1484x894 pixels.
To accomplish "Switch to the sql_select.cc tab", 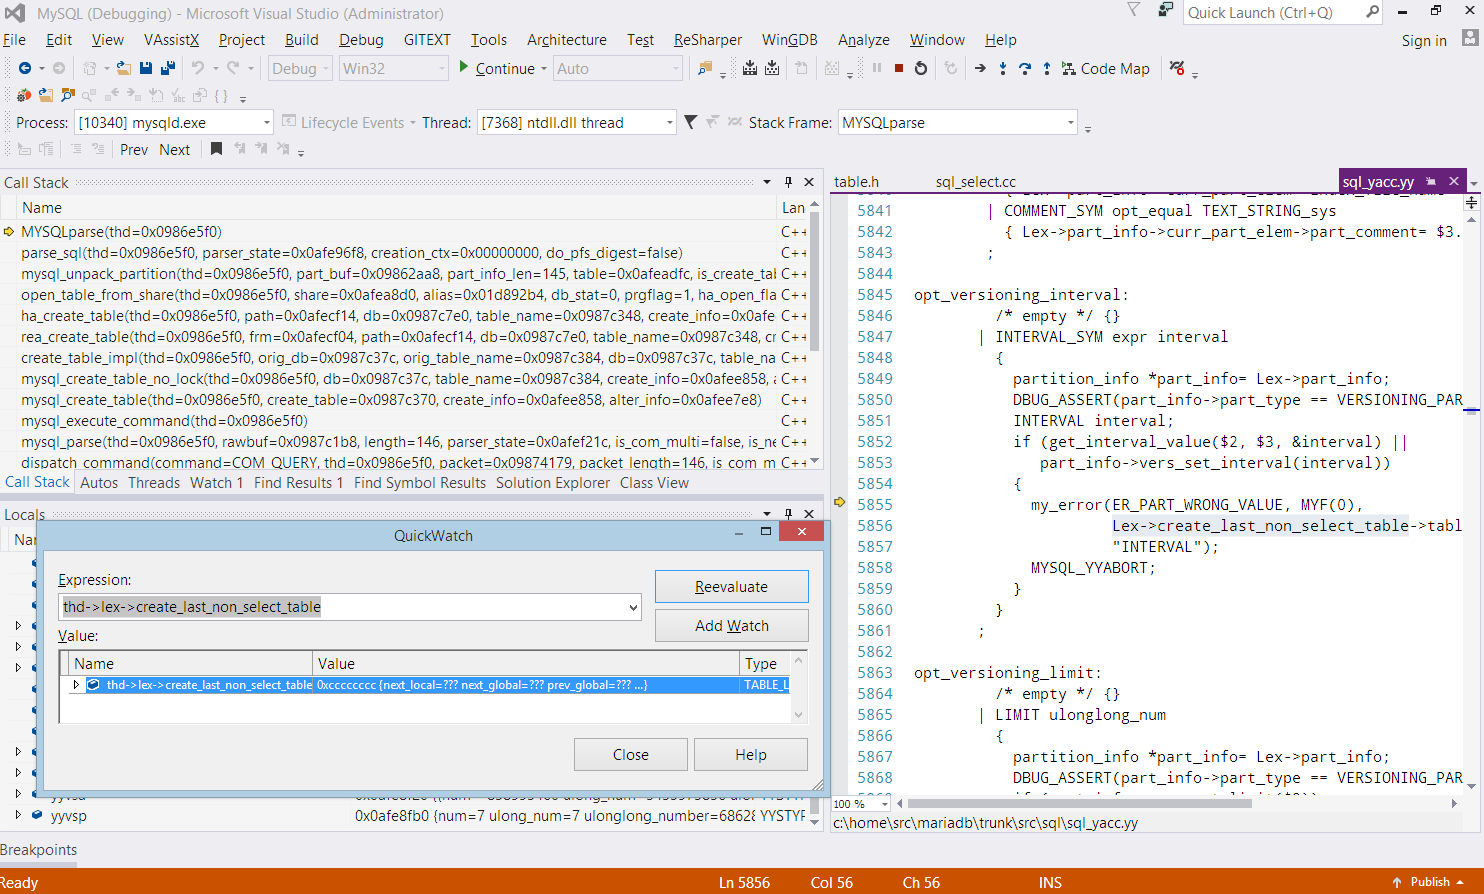I will click(975, 181).
